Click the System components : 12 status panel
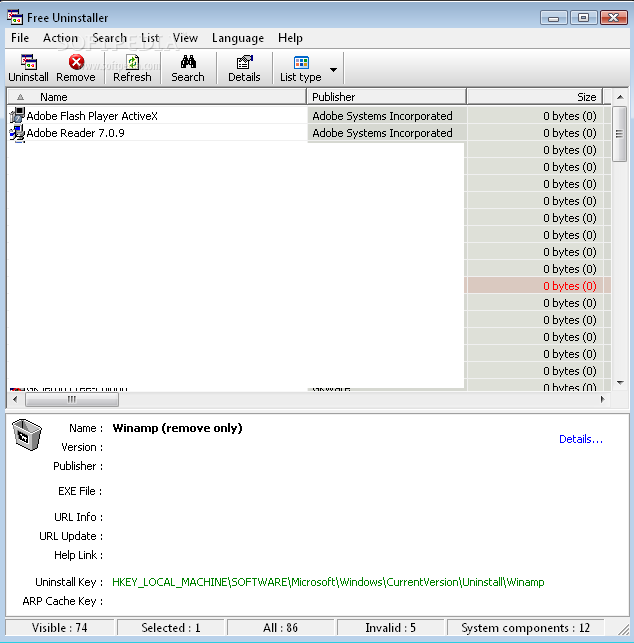Image resolution: width=634 pixels, height=643 pixels. pos(525,628)
